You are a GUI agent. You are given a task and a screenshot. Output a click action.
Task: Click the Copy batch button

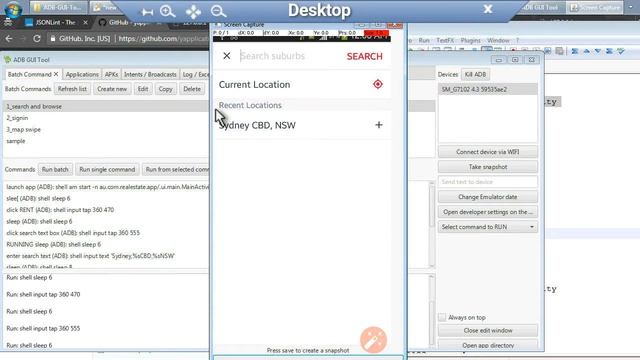165,89
